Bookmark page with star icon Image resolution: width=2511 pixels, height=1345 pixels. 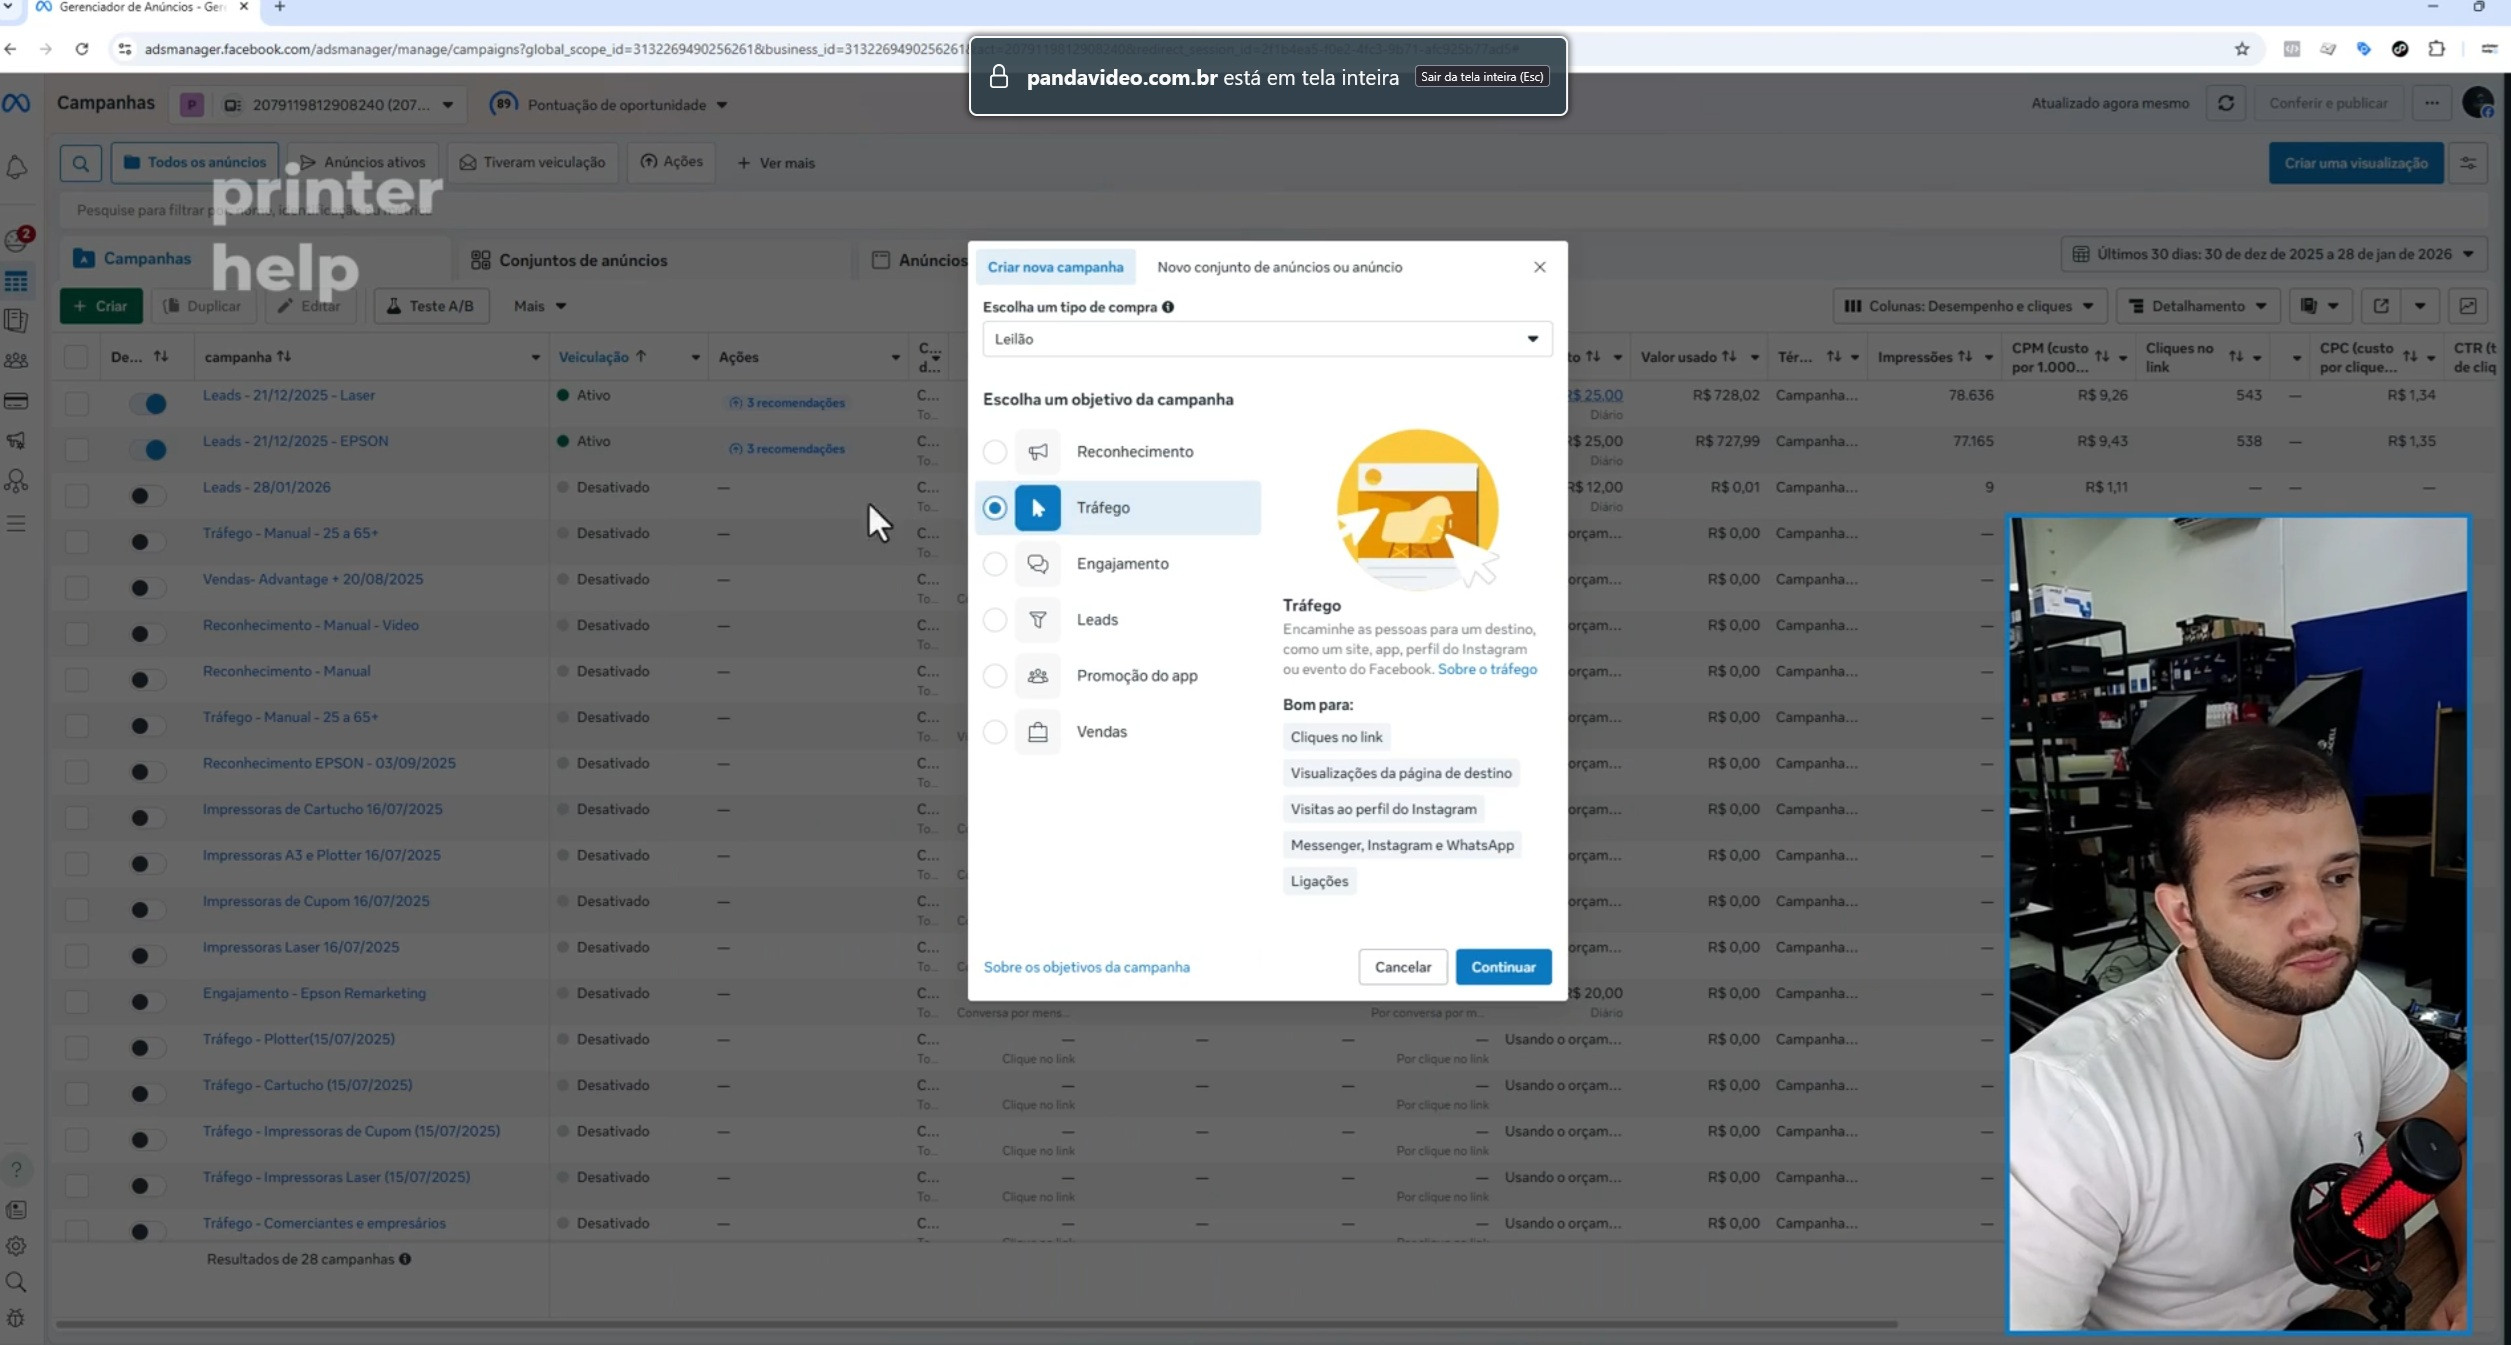pyautogui.click(x=2242, y=49)
